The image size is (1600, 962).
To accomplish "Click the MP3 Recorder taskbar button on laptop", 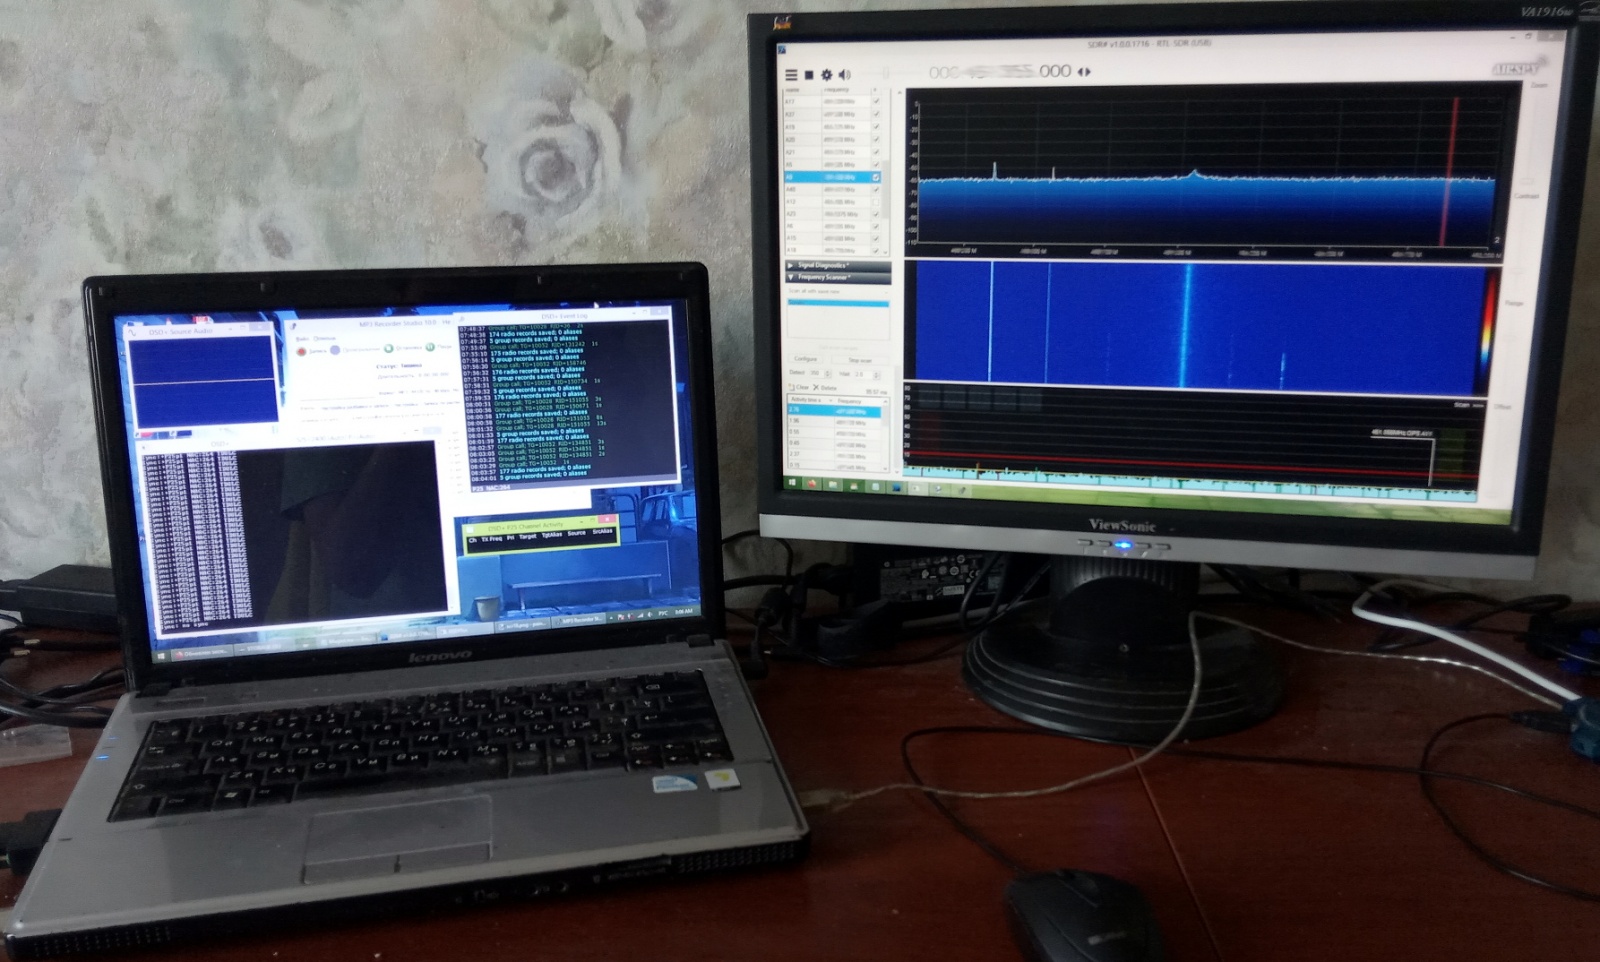I will click(x=581, y=620).
